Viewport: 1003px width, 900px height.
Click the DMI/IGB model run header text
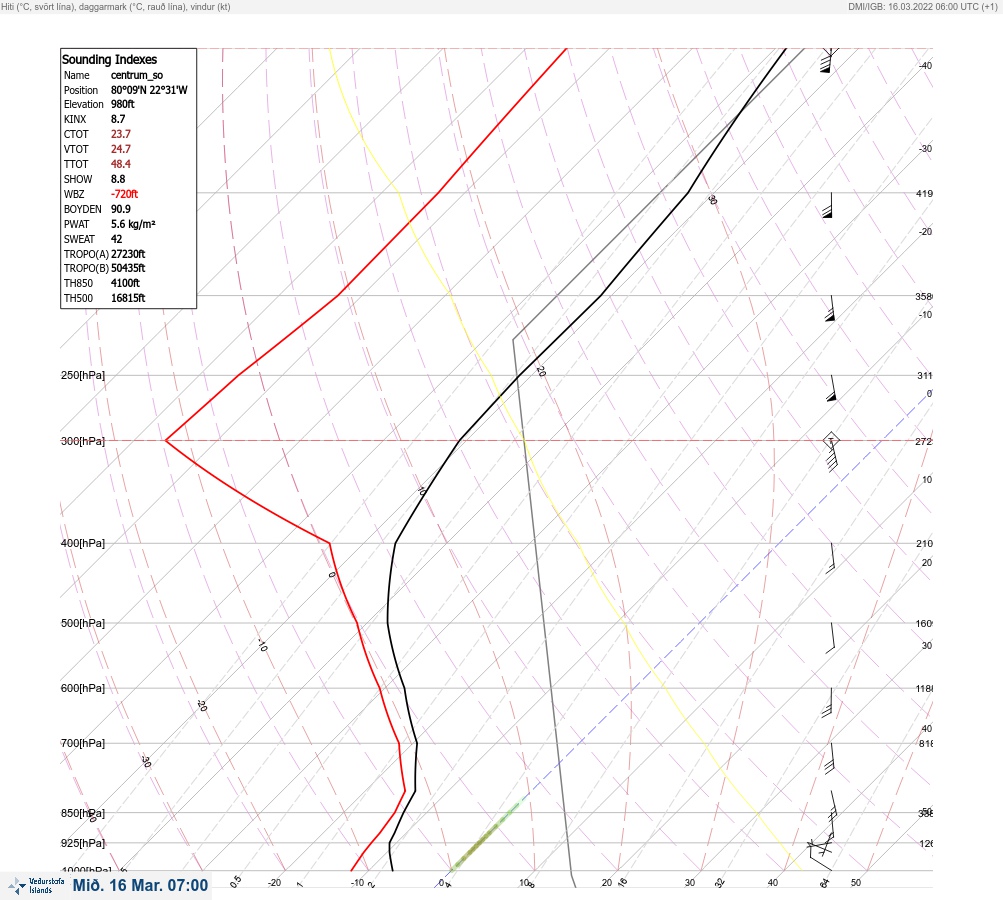[922, 6]
